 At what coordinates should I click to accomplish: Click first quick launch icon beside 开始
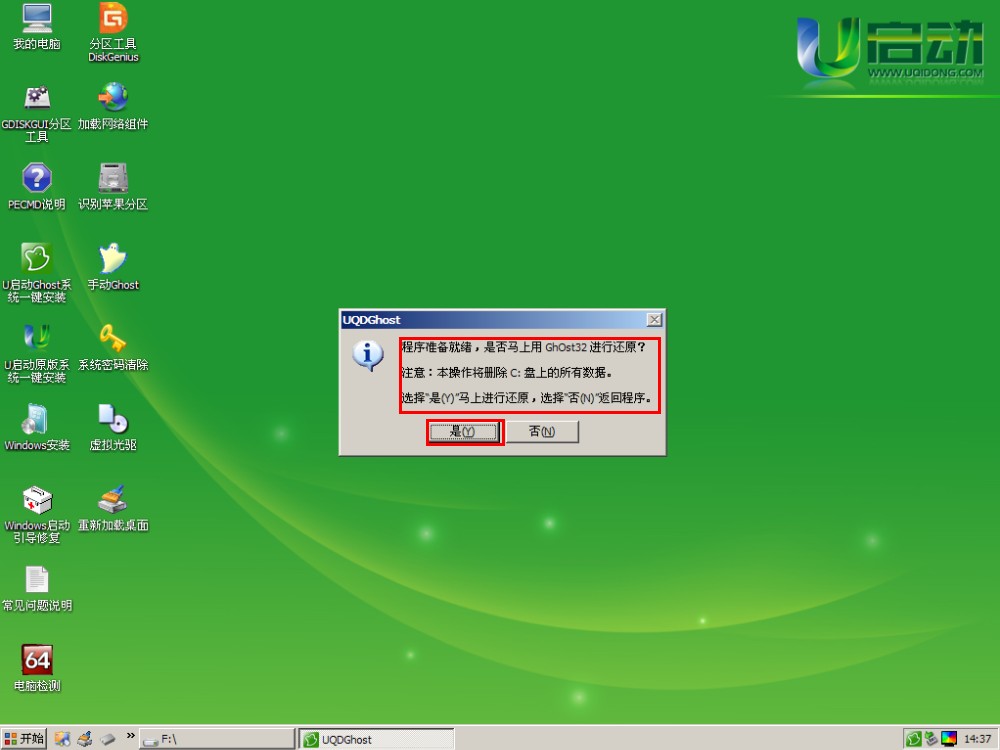tap(62, 739)
